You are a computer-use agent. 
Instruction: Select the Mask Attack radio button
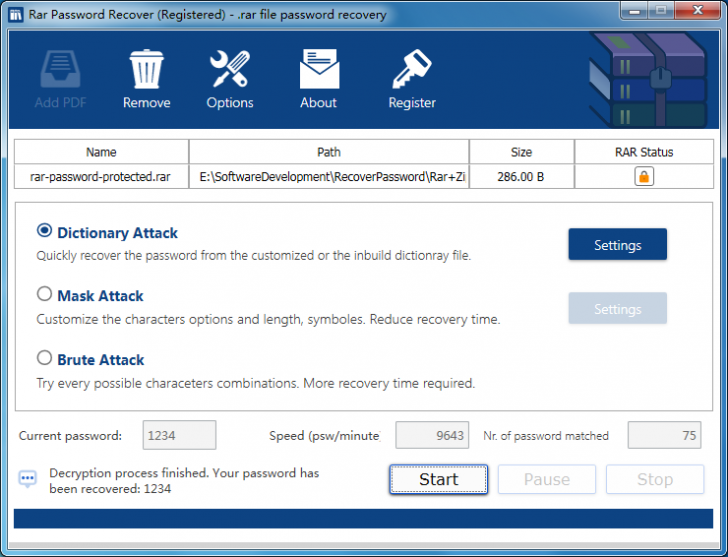pyautogui.click(x=45, y=293)
